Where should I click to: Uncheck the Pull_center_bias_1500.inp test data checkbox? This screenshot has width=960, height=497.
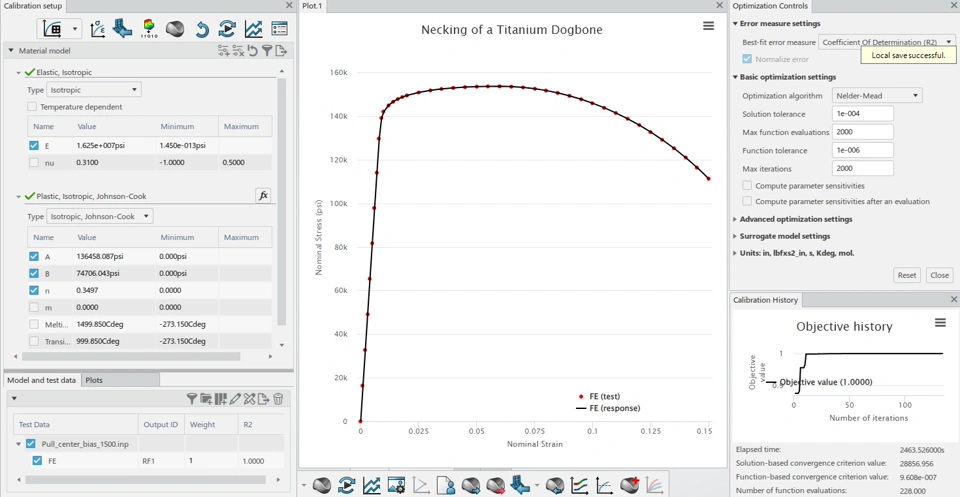(31, 444)
